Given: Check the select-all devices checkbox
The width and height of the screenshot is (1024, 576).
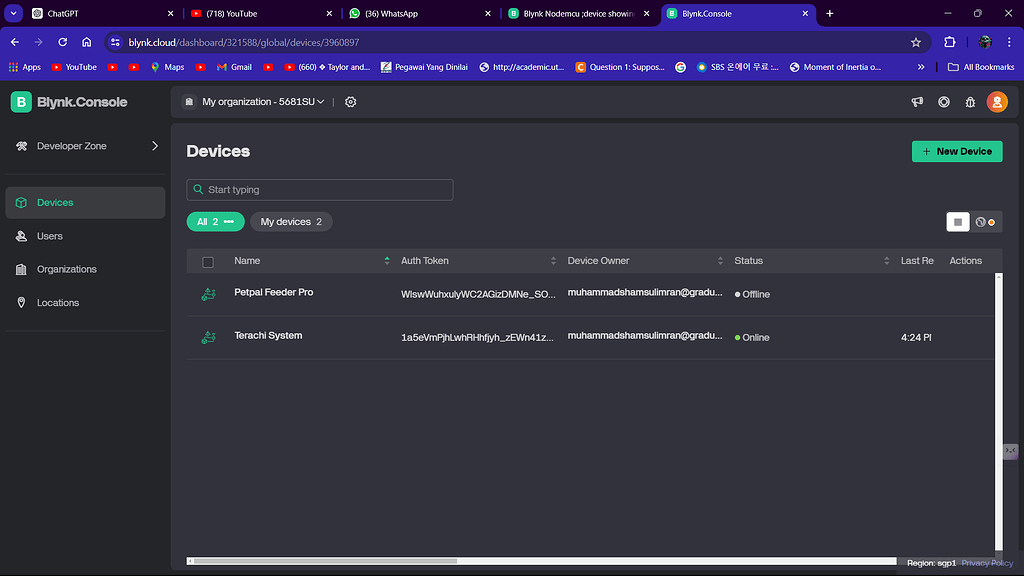Looking at the screenshot, I should click(x=209, y=260).
